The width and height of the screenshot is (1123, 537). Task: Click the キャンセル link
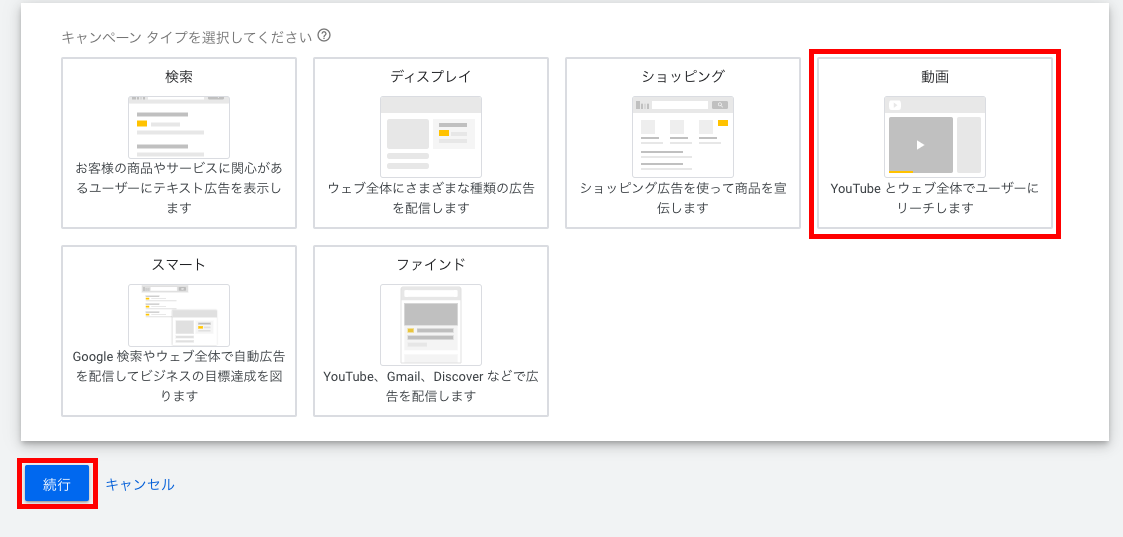coord(140,484)
